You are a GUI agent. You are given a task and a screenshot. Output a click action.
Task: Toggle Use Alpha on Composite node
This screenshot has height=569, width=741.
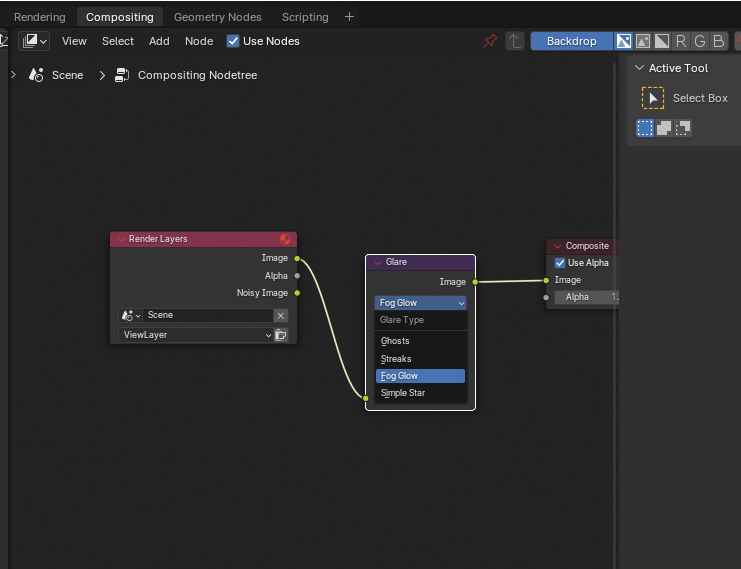560,263
